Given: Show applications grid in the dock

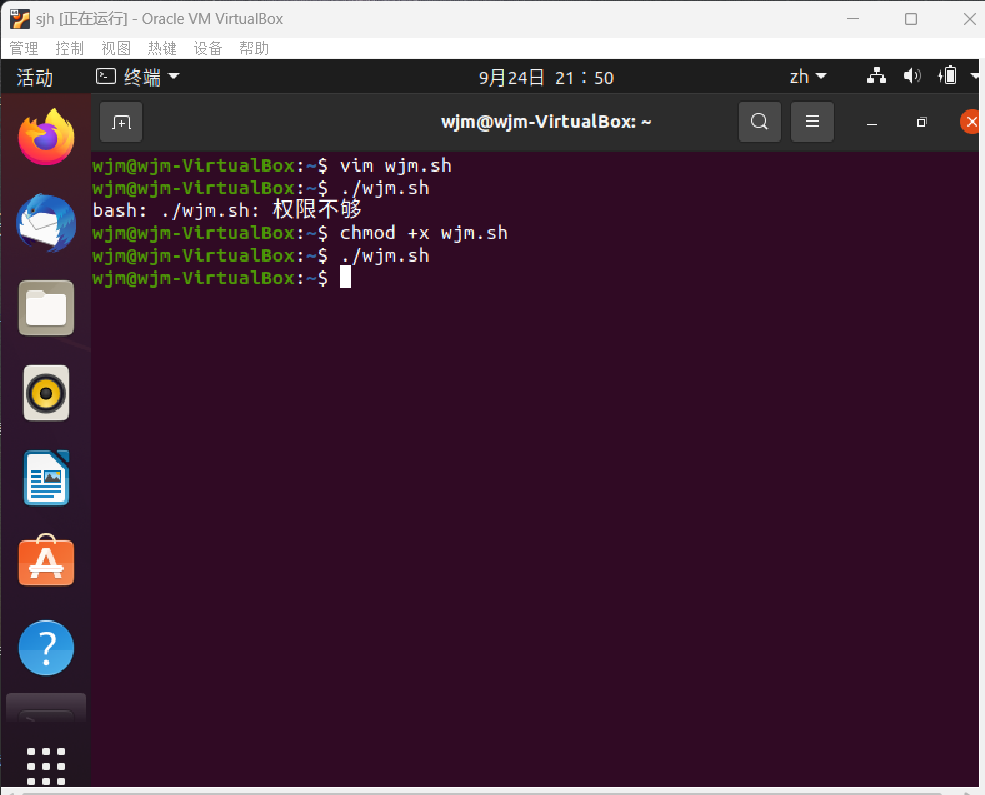Looking at the screenshot, I should point(46,766).
